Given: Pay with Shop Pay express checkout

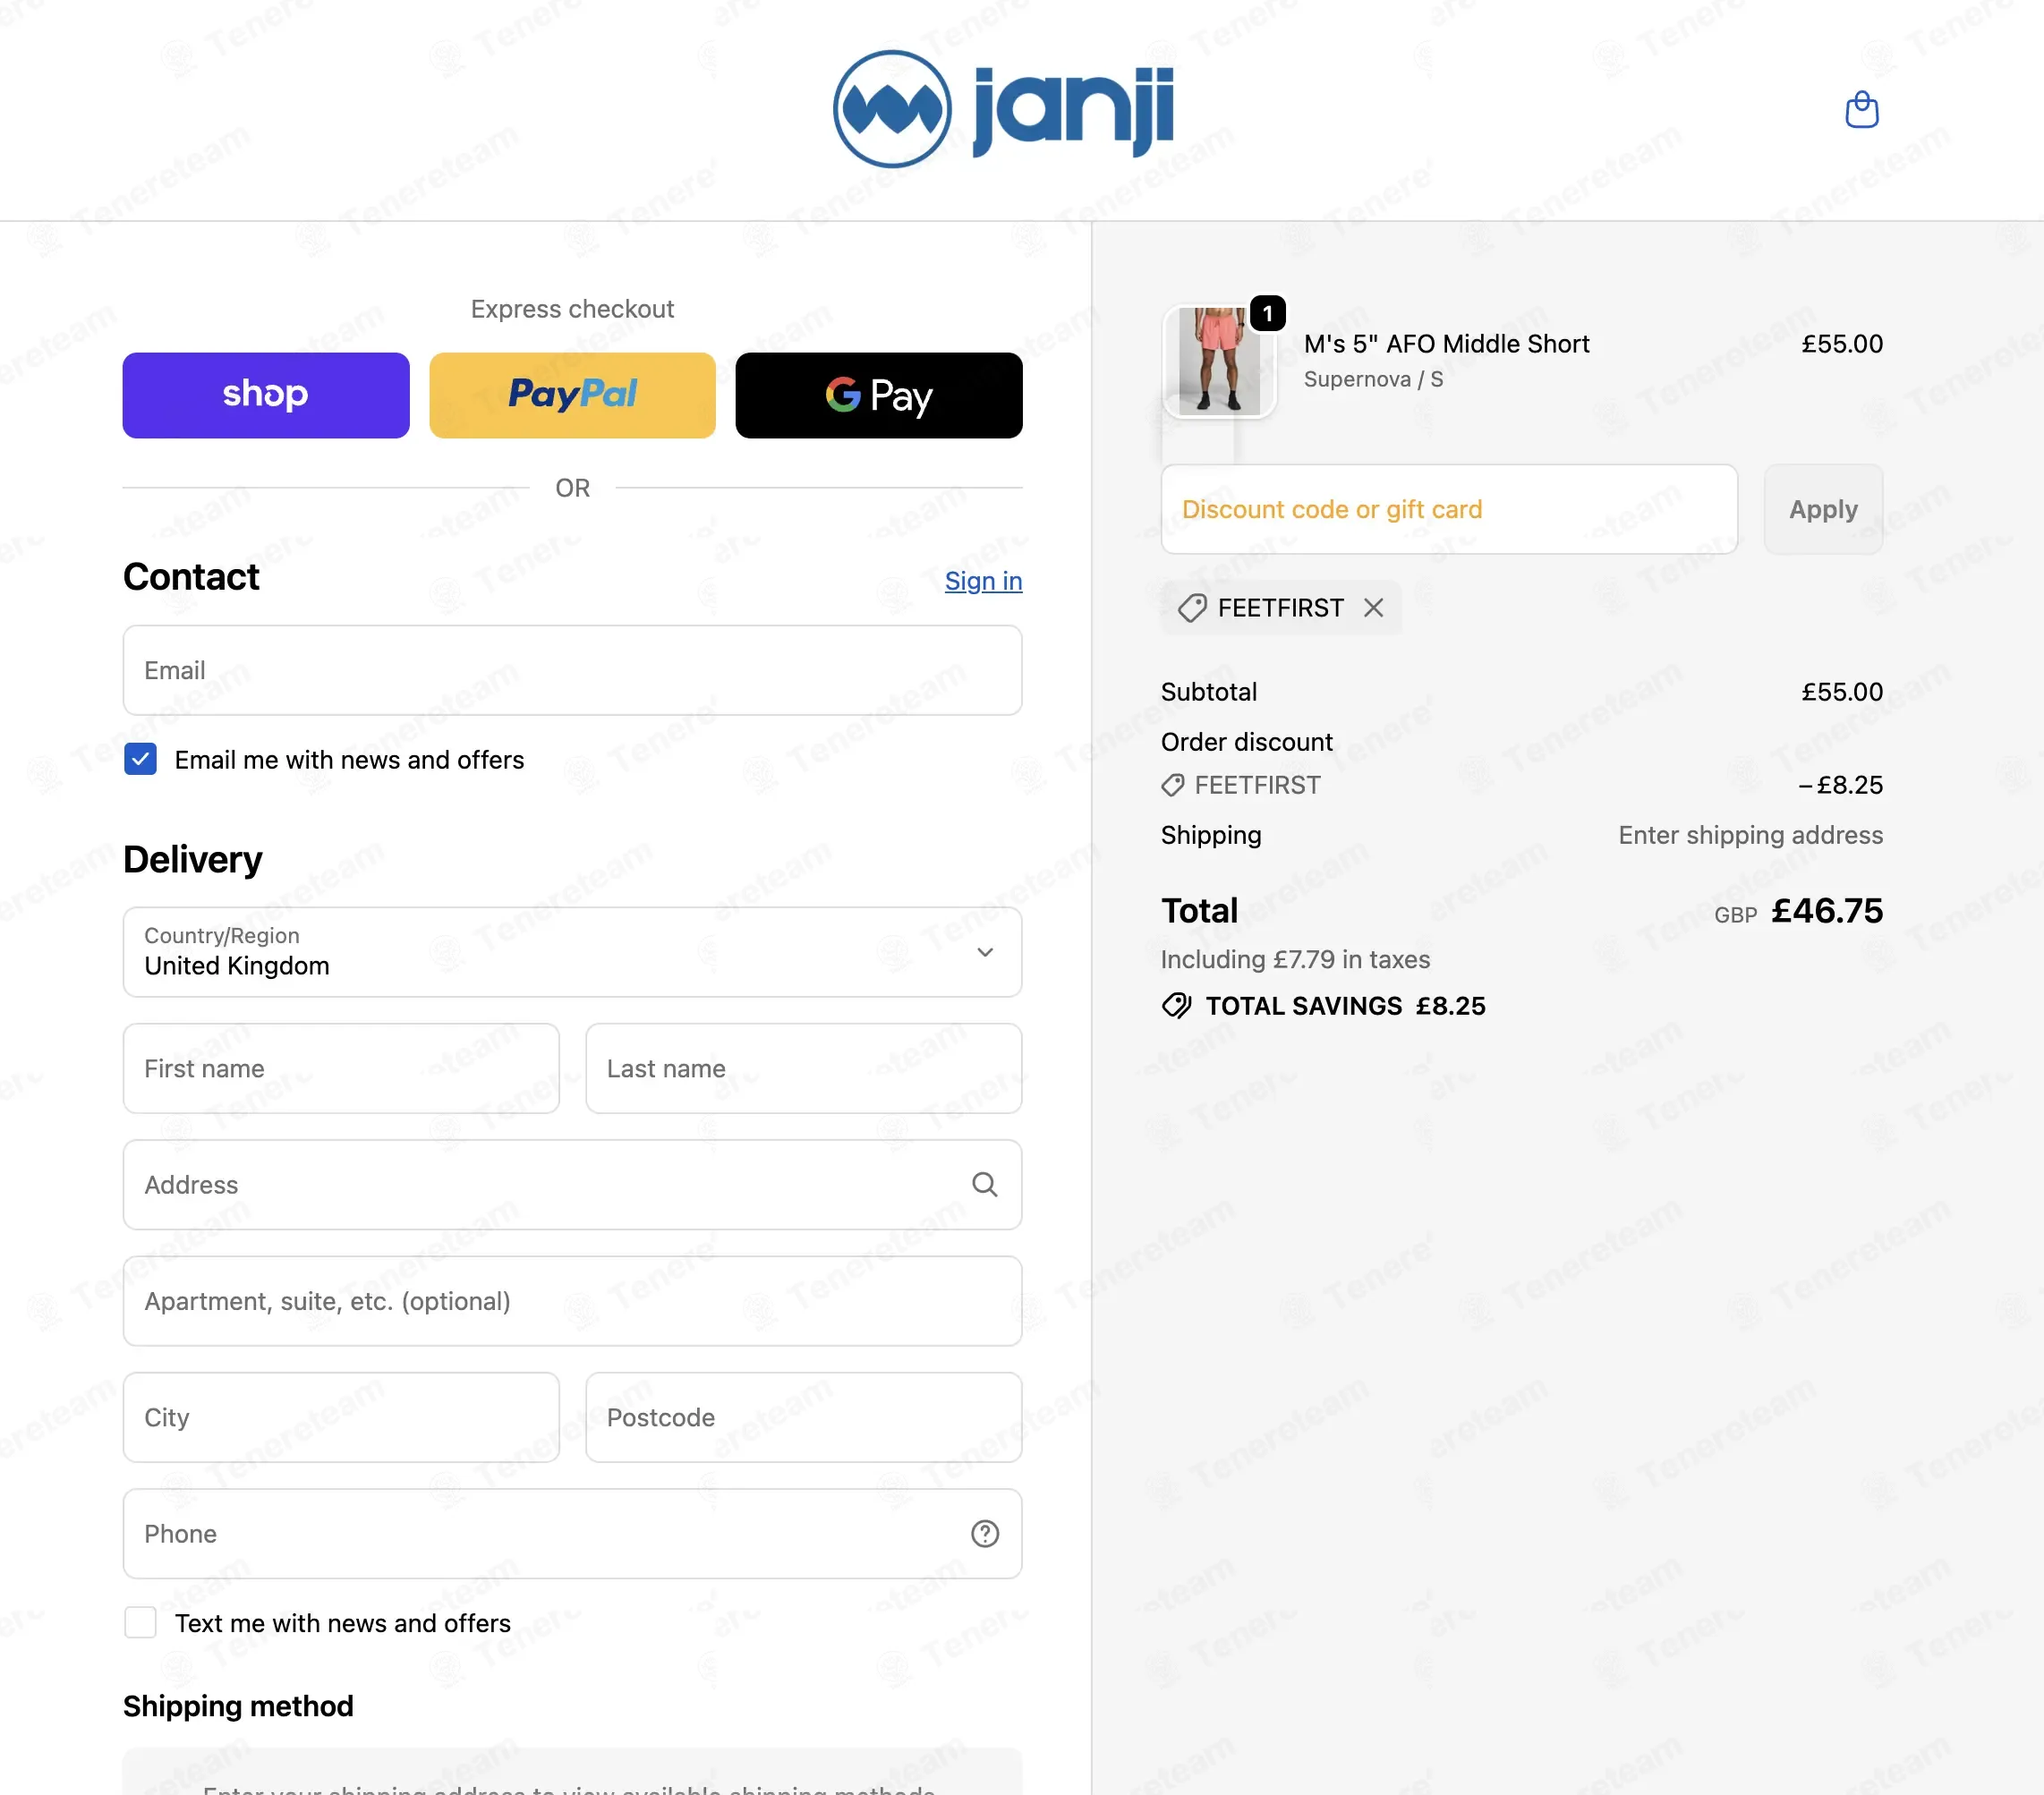Looking at the screenshot, I should [266, 395].
